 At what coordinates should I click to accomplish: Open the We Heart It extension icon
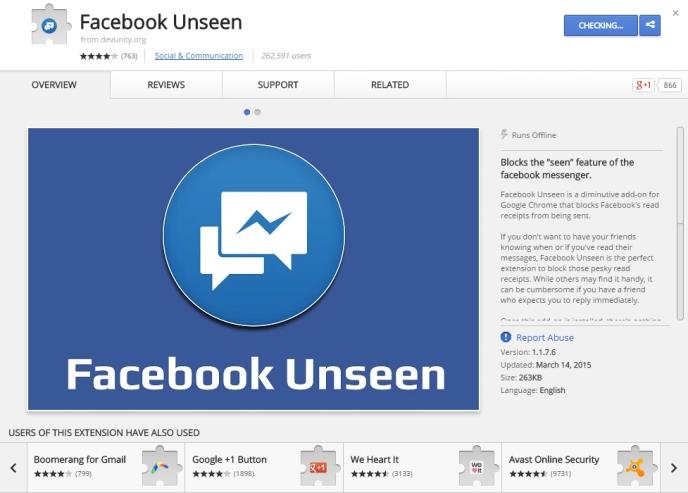(x=477, y=466)
